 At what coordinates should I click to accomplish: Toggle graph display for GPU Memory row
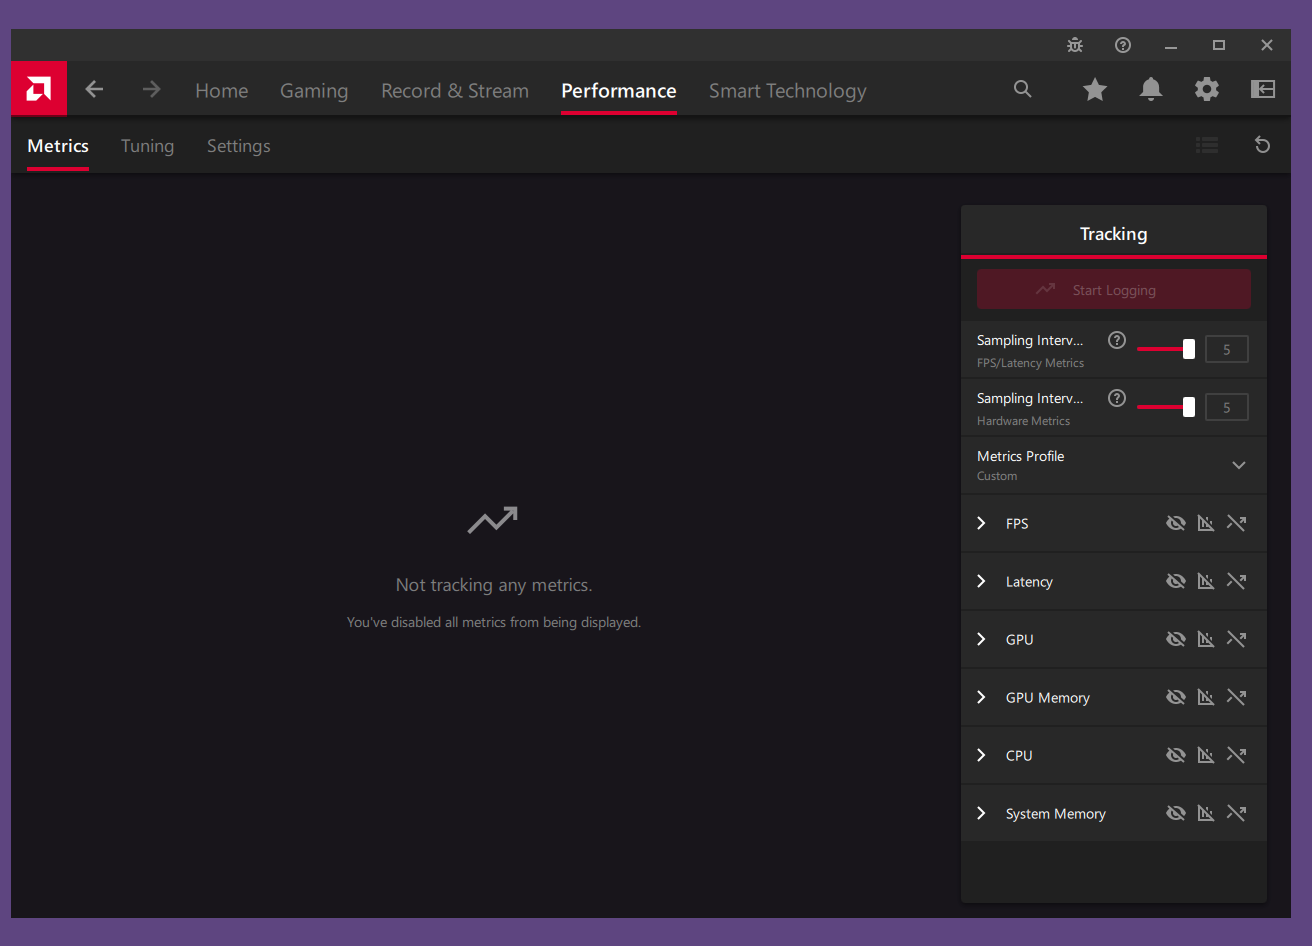pos(1206,697)
